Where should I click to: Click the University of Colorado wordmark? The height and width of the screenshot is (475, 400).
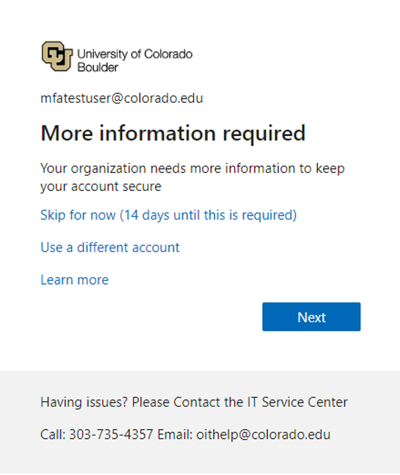pyautogui.click(x=135, y=54)
